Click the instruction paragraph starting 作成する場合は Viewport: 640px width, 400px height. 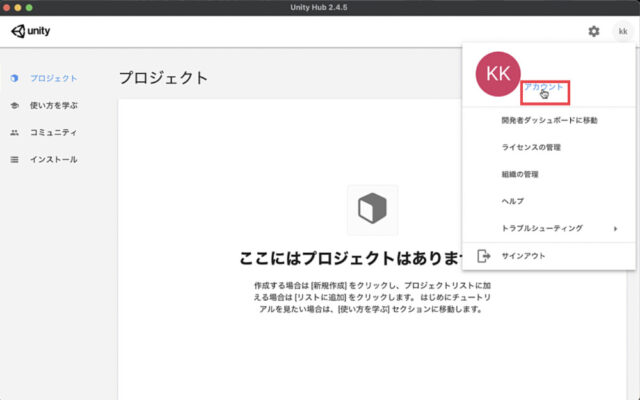372,297
